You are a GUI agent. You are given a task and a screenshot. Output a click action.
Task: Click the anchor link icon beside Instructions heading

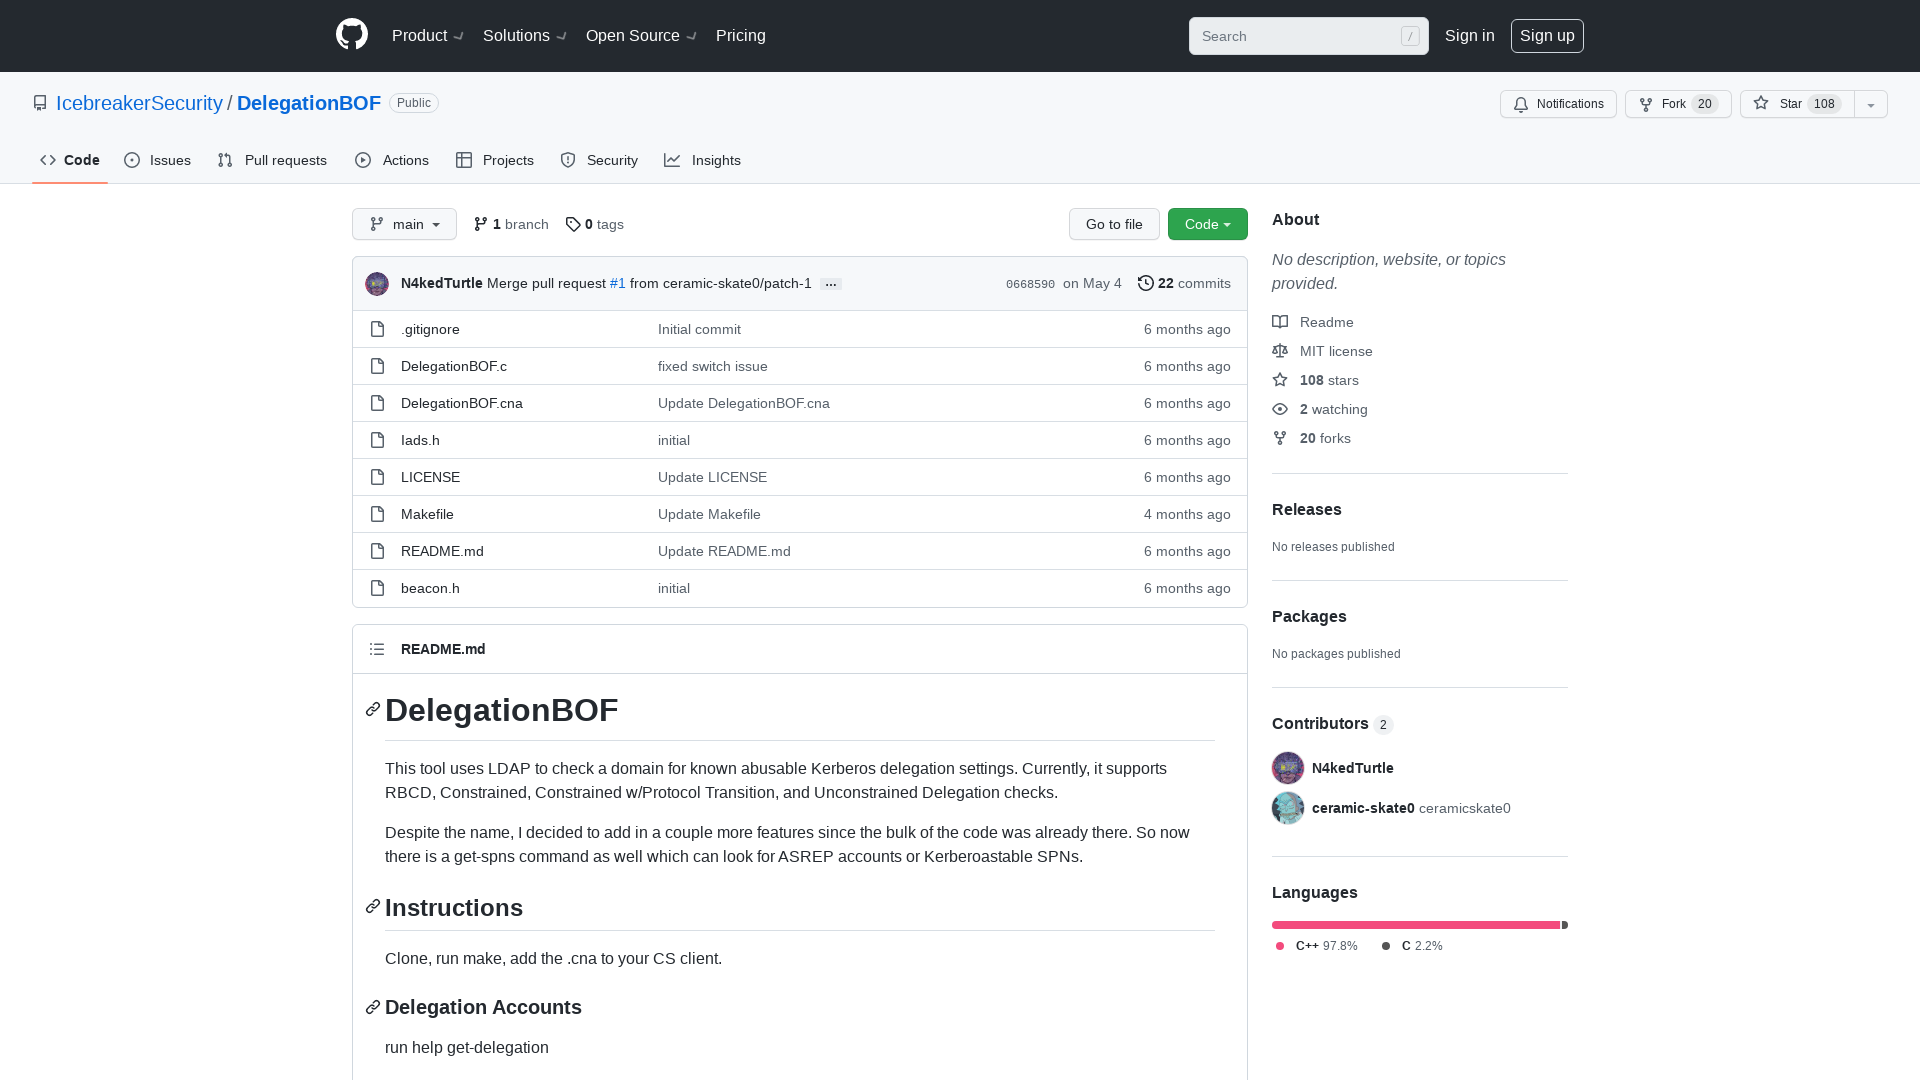click(373, 906)
